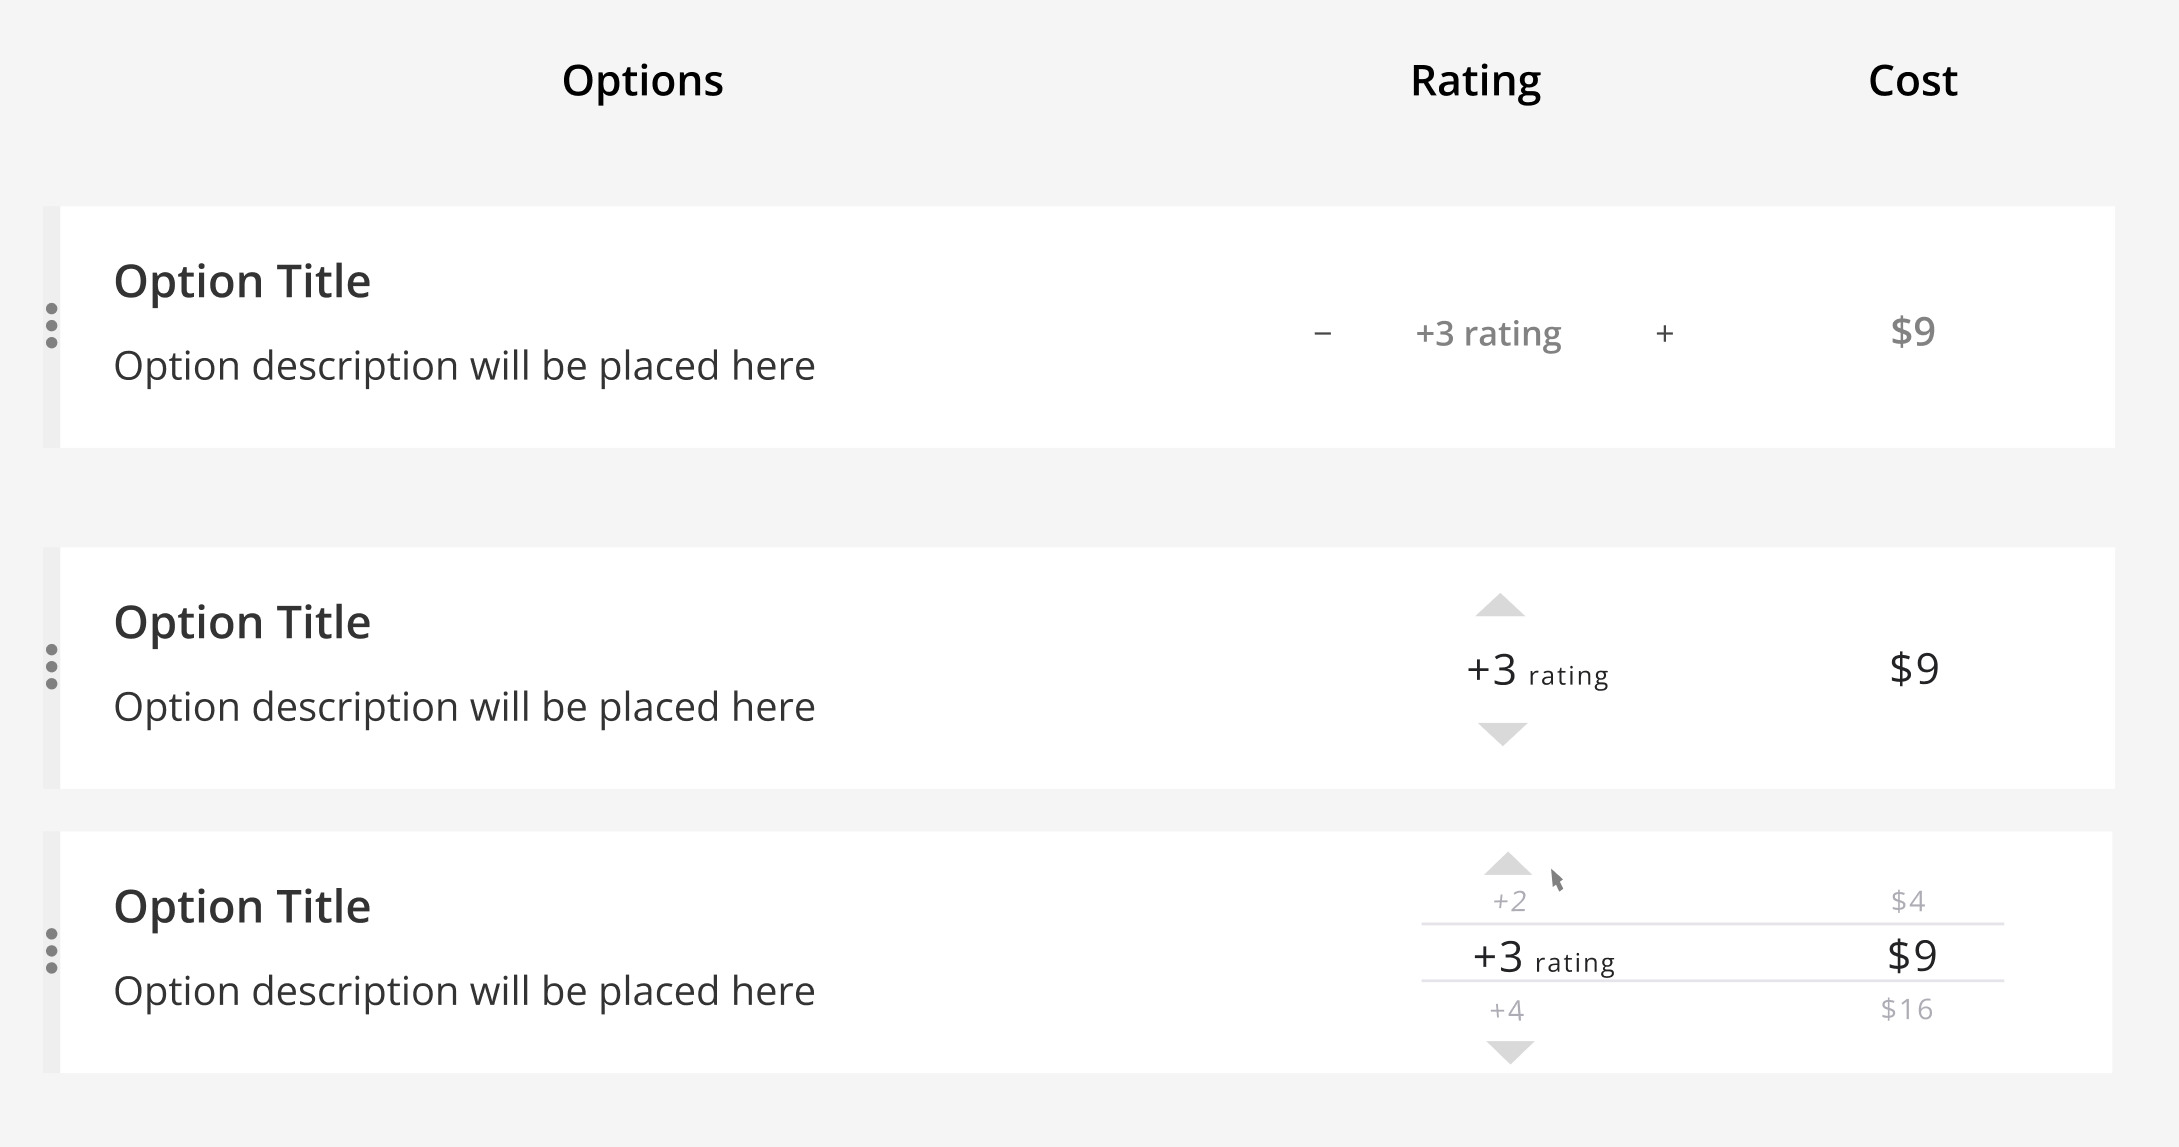Click the plus button in first option row

[x=1664, y=334]
